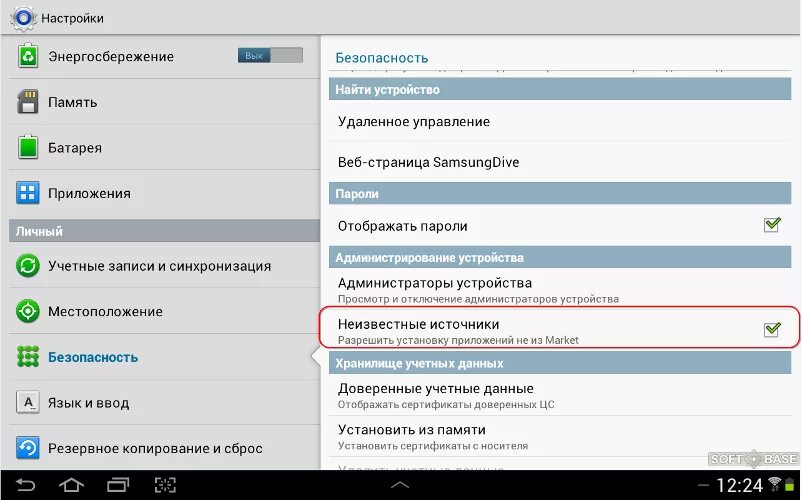Tap the sync icon for Учетные записи
The width and height of the screenshot is (802, 500).
pyautogui.click(x=28, y=266)
